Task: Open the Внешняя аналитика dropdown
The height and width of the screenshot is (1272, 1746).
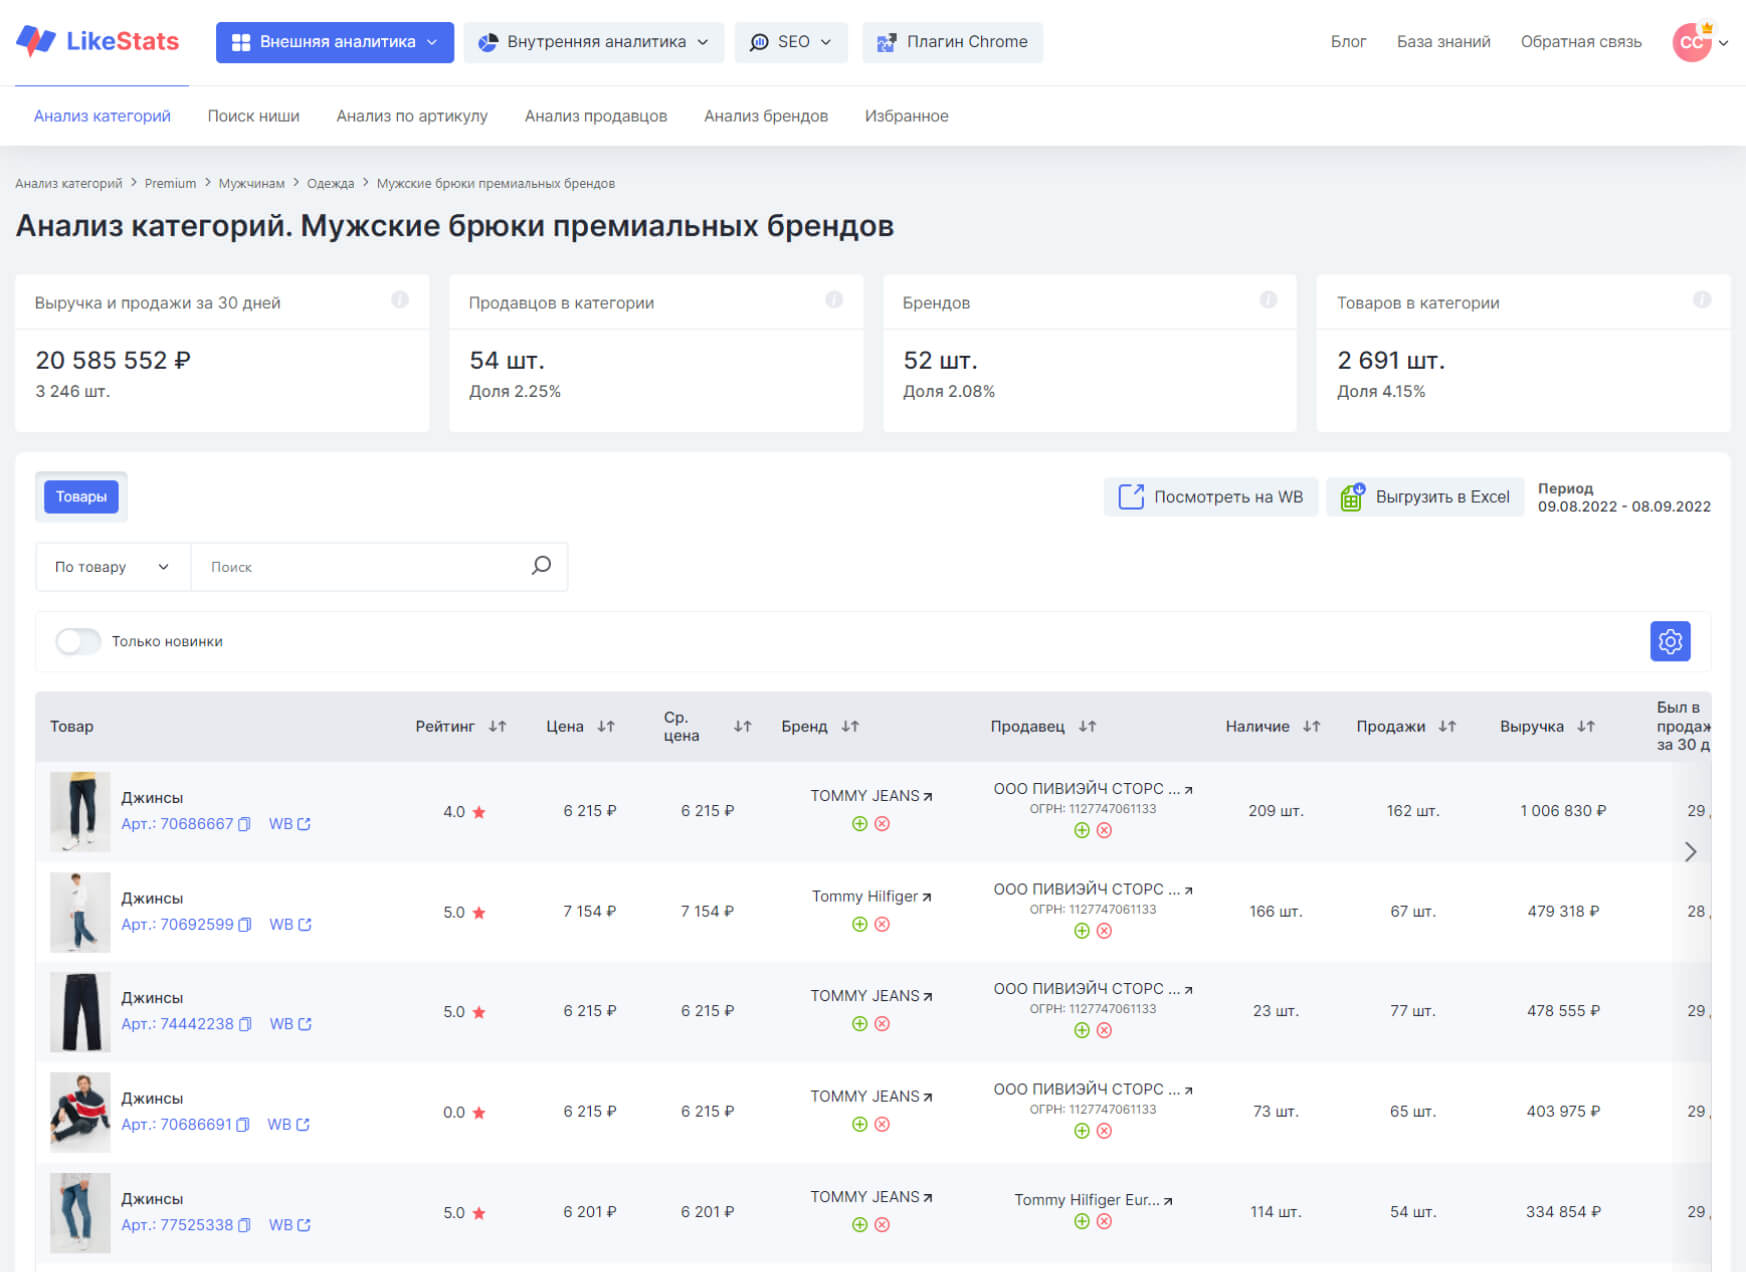Action: pos(335,42)
